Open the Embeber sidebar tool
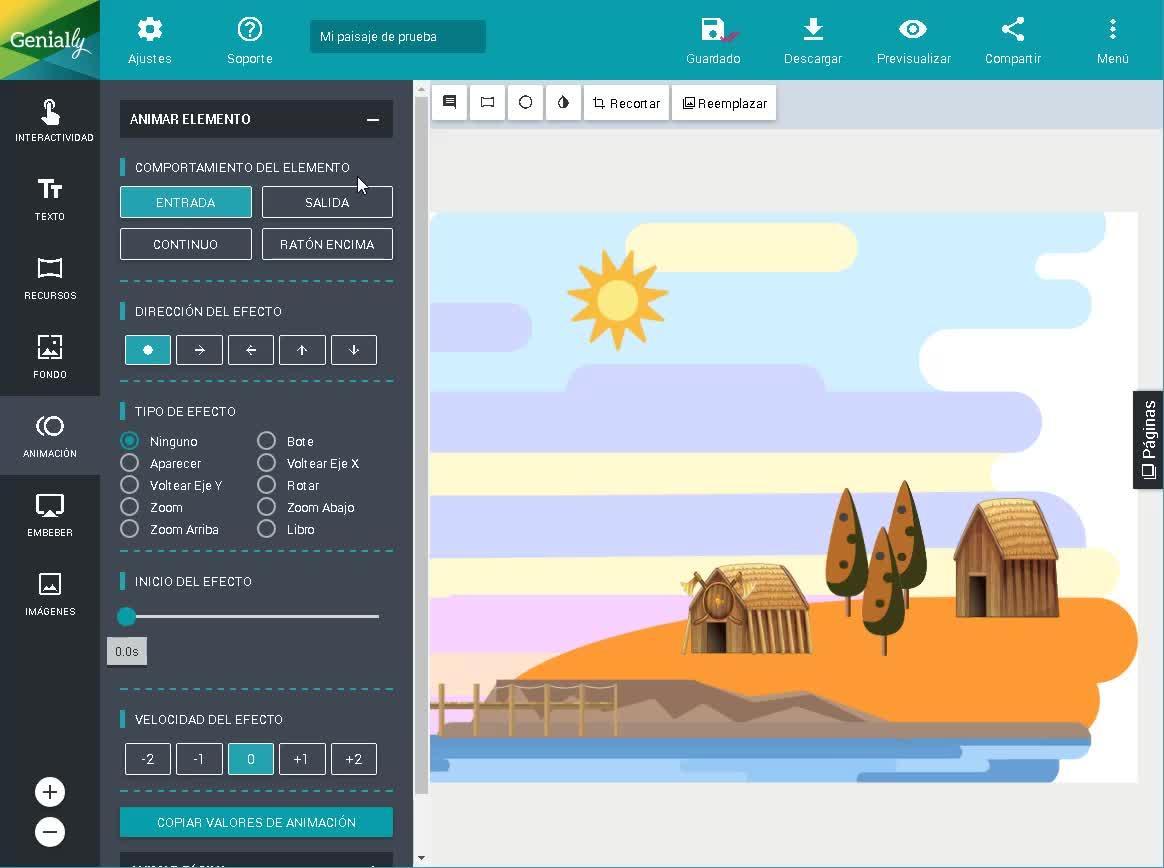1164x868 pixels. [50, 515]
